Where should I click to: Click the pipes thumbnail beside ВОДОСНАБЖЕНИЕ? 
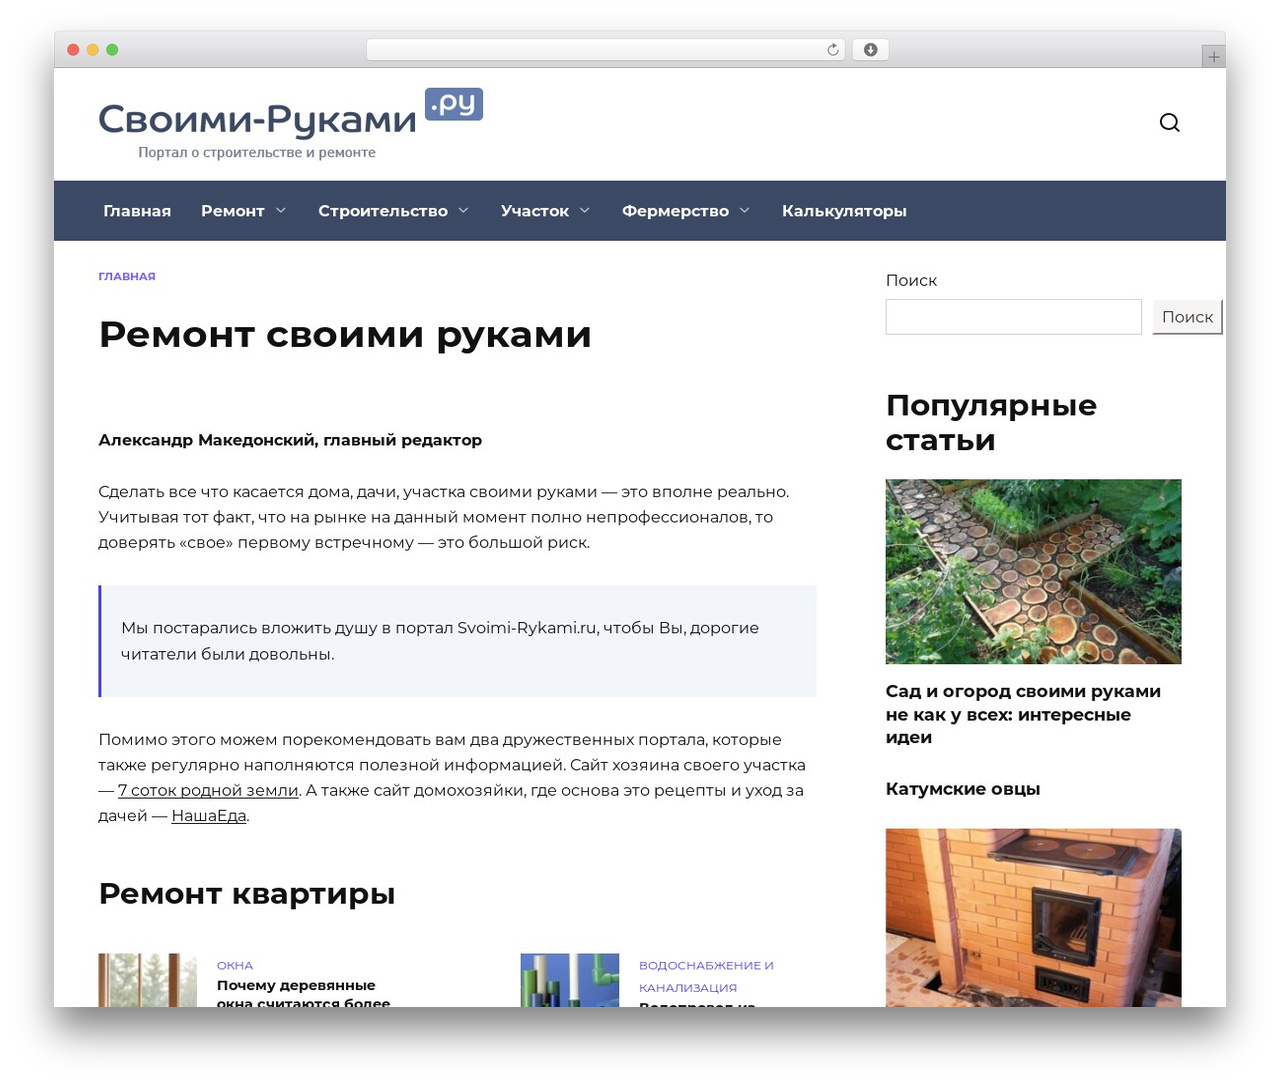click(570, 980)
